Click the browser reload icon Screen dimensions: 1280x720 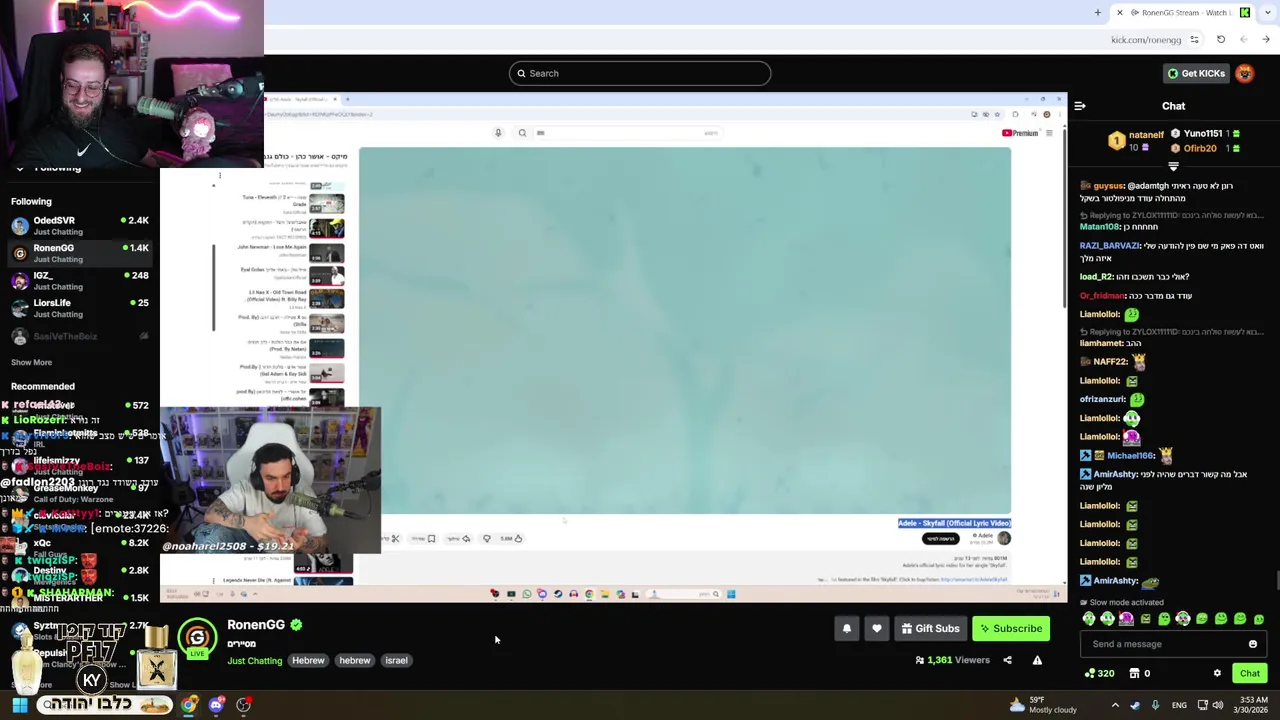point(1221,40)
